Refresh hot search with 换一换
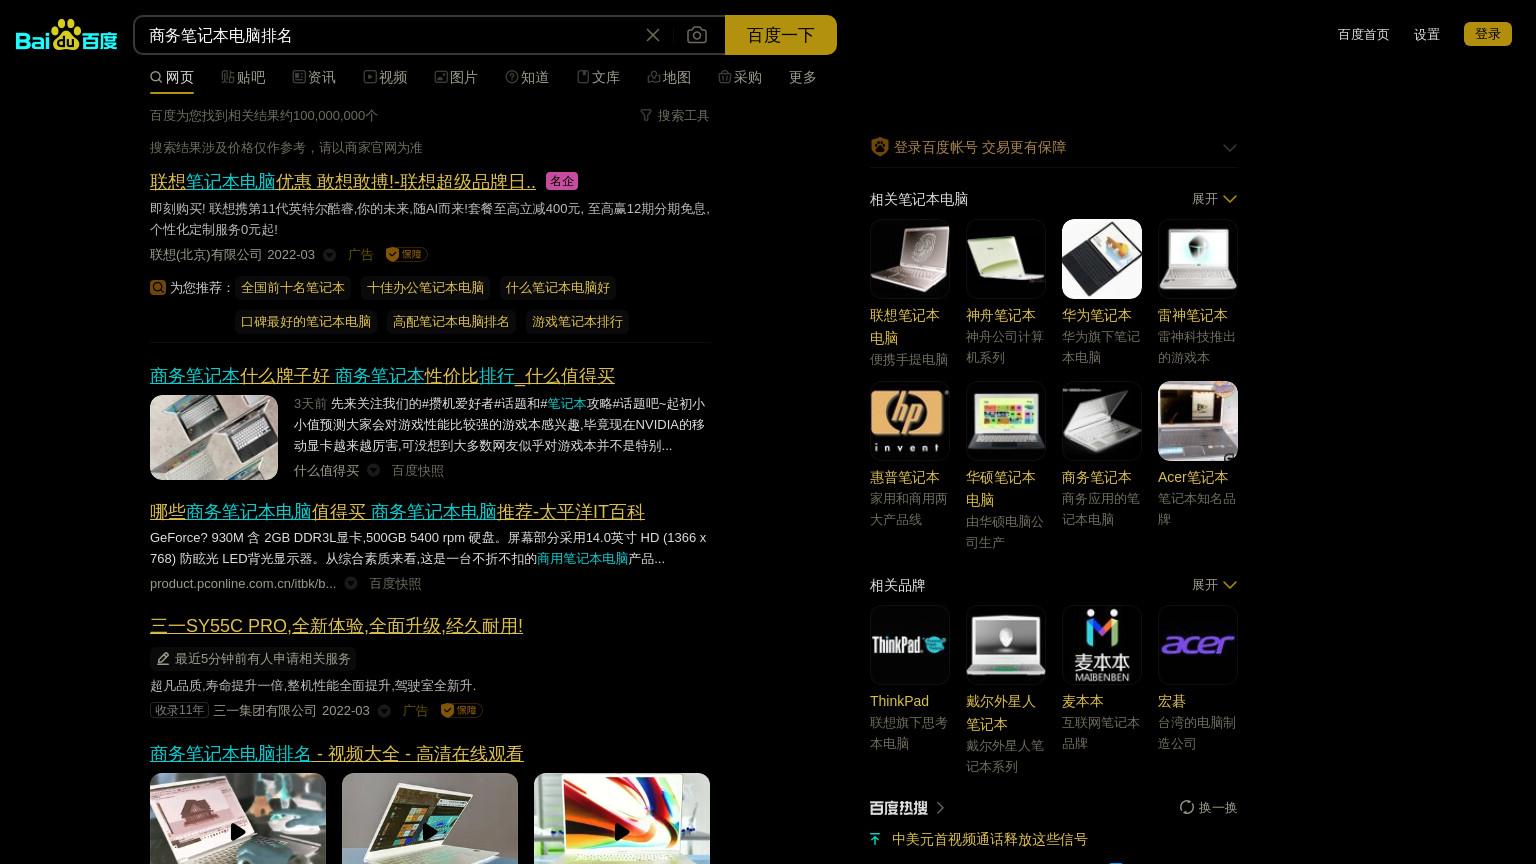 (x=1208, y=807)
